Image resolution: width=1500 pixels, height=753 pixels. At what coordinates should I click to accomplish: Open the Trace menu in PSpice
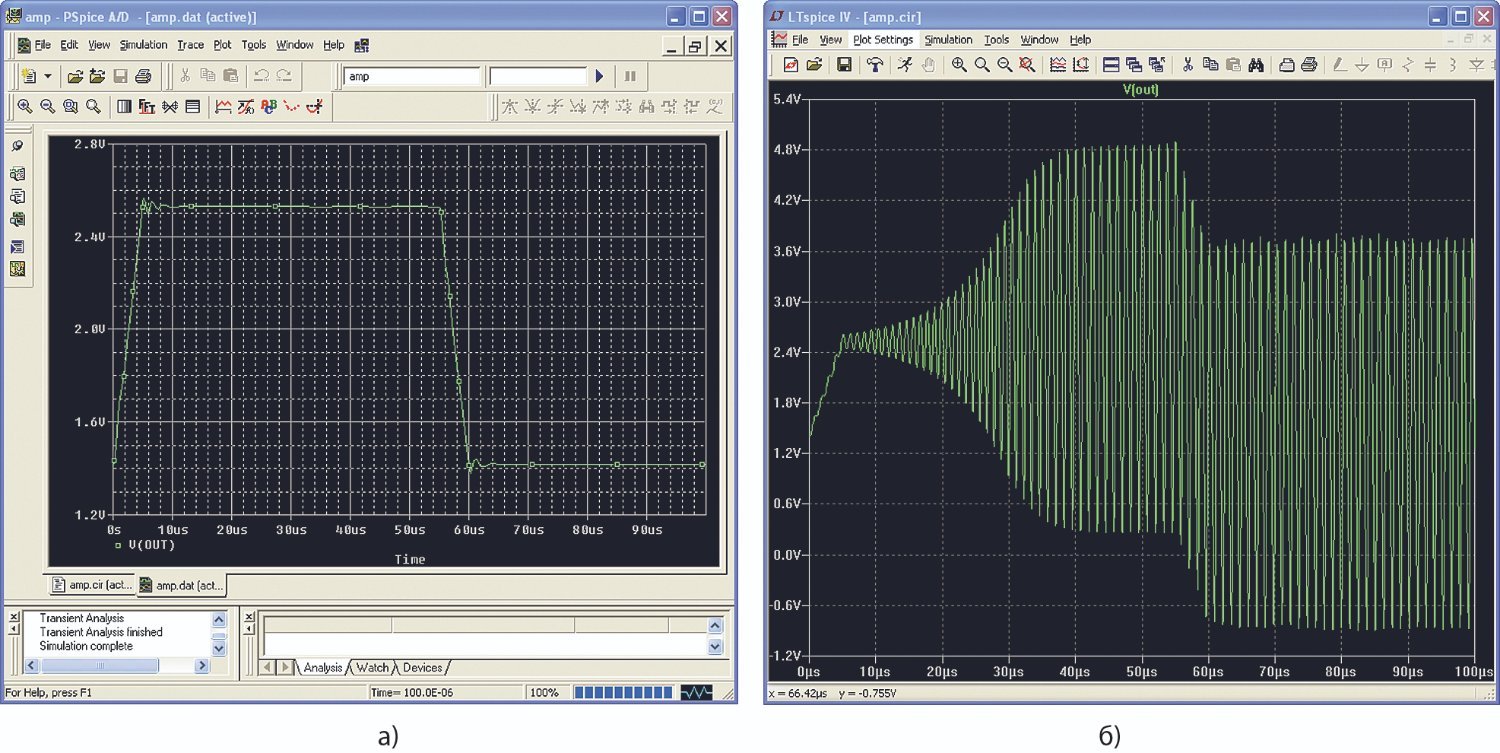(190, 45)
